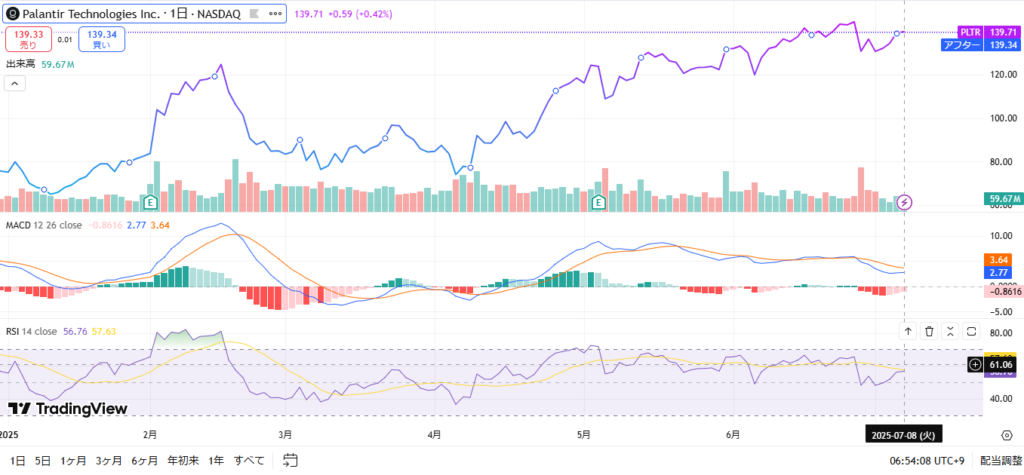This screenshot has height=475, width=1024.
Task: Click the 120.00 price scale label
Action: [x=1003, y=75]
